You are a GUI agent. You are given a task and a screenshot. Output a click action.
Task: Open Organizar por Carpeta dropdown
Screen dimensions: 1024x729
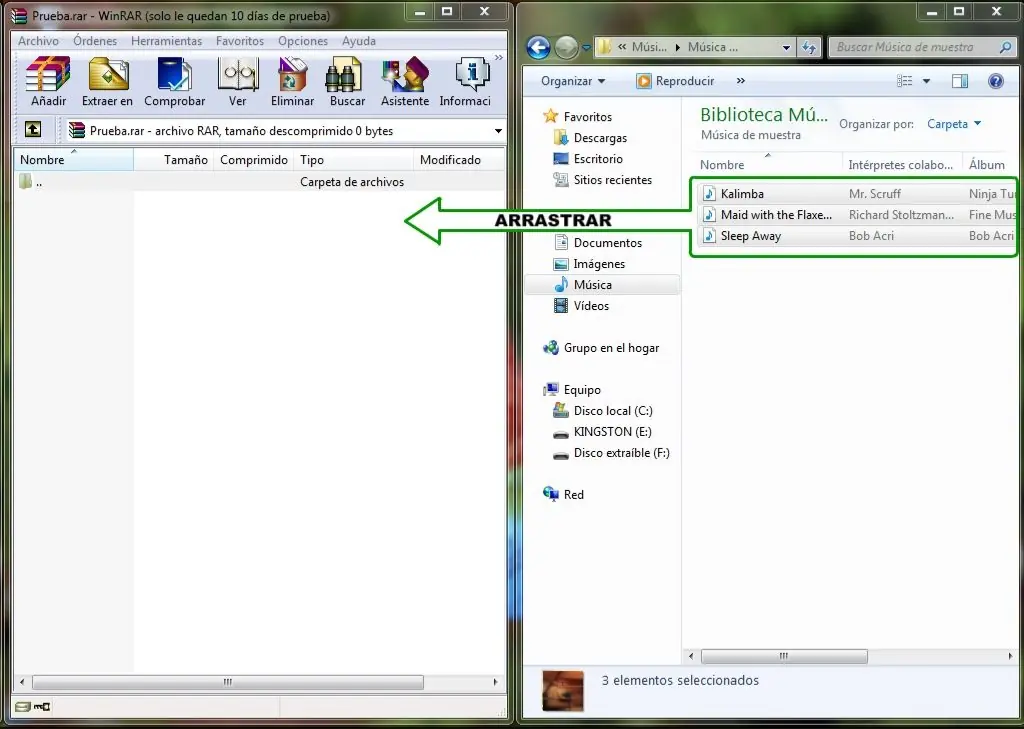[953, 123]
